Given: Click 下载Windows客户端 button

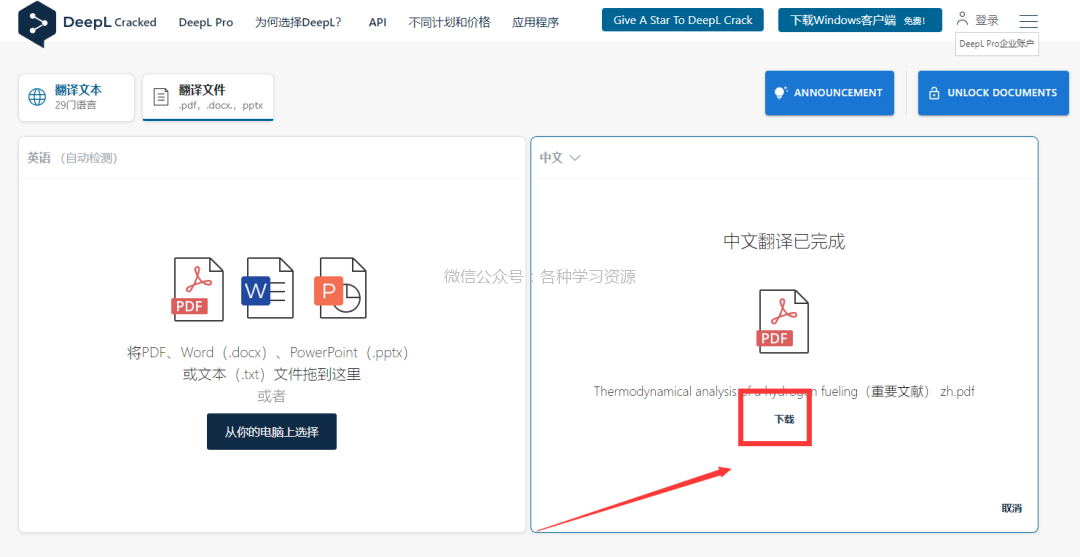Looking at the screenshot, I should pos(860,20).
